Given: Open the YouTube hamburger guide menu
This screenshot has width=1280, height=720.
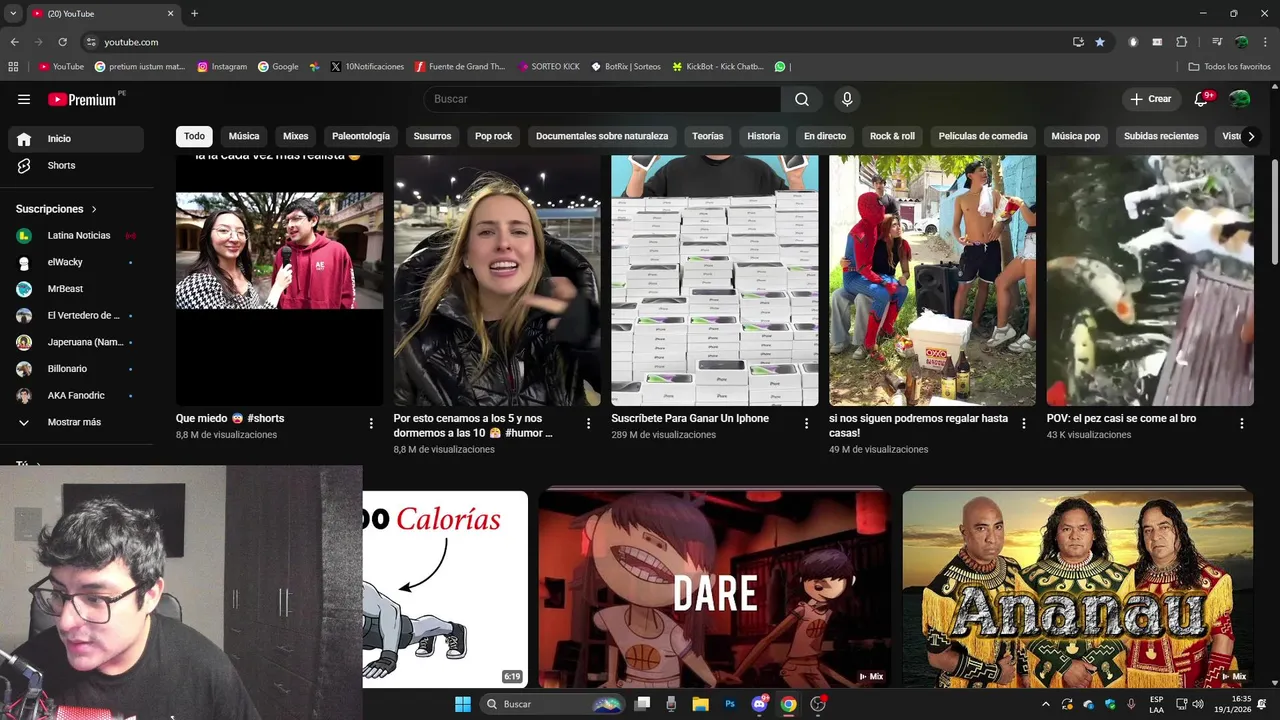Looking at the screenshot, I should tap(24, 99).
